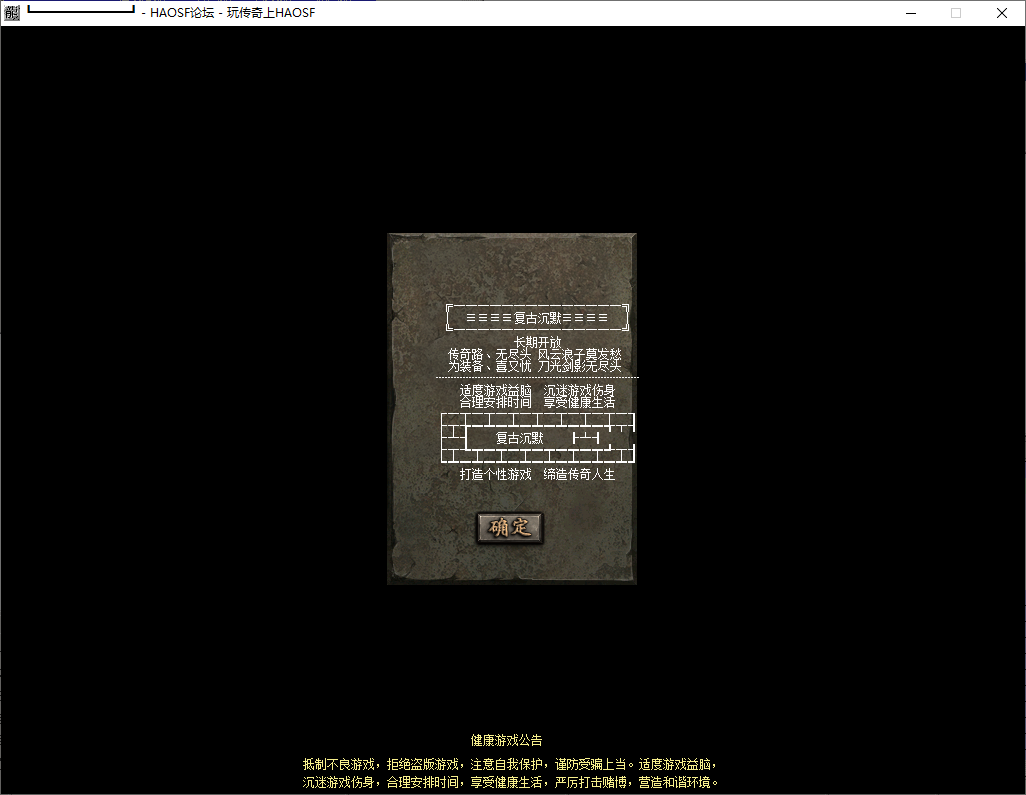Click the 享受健康生活 notice text
The image size is (1026, 795).
pyautogui.click(x=579, y=402)
